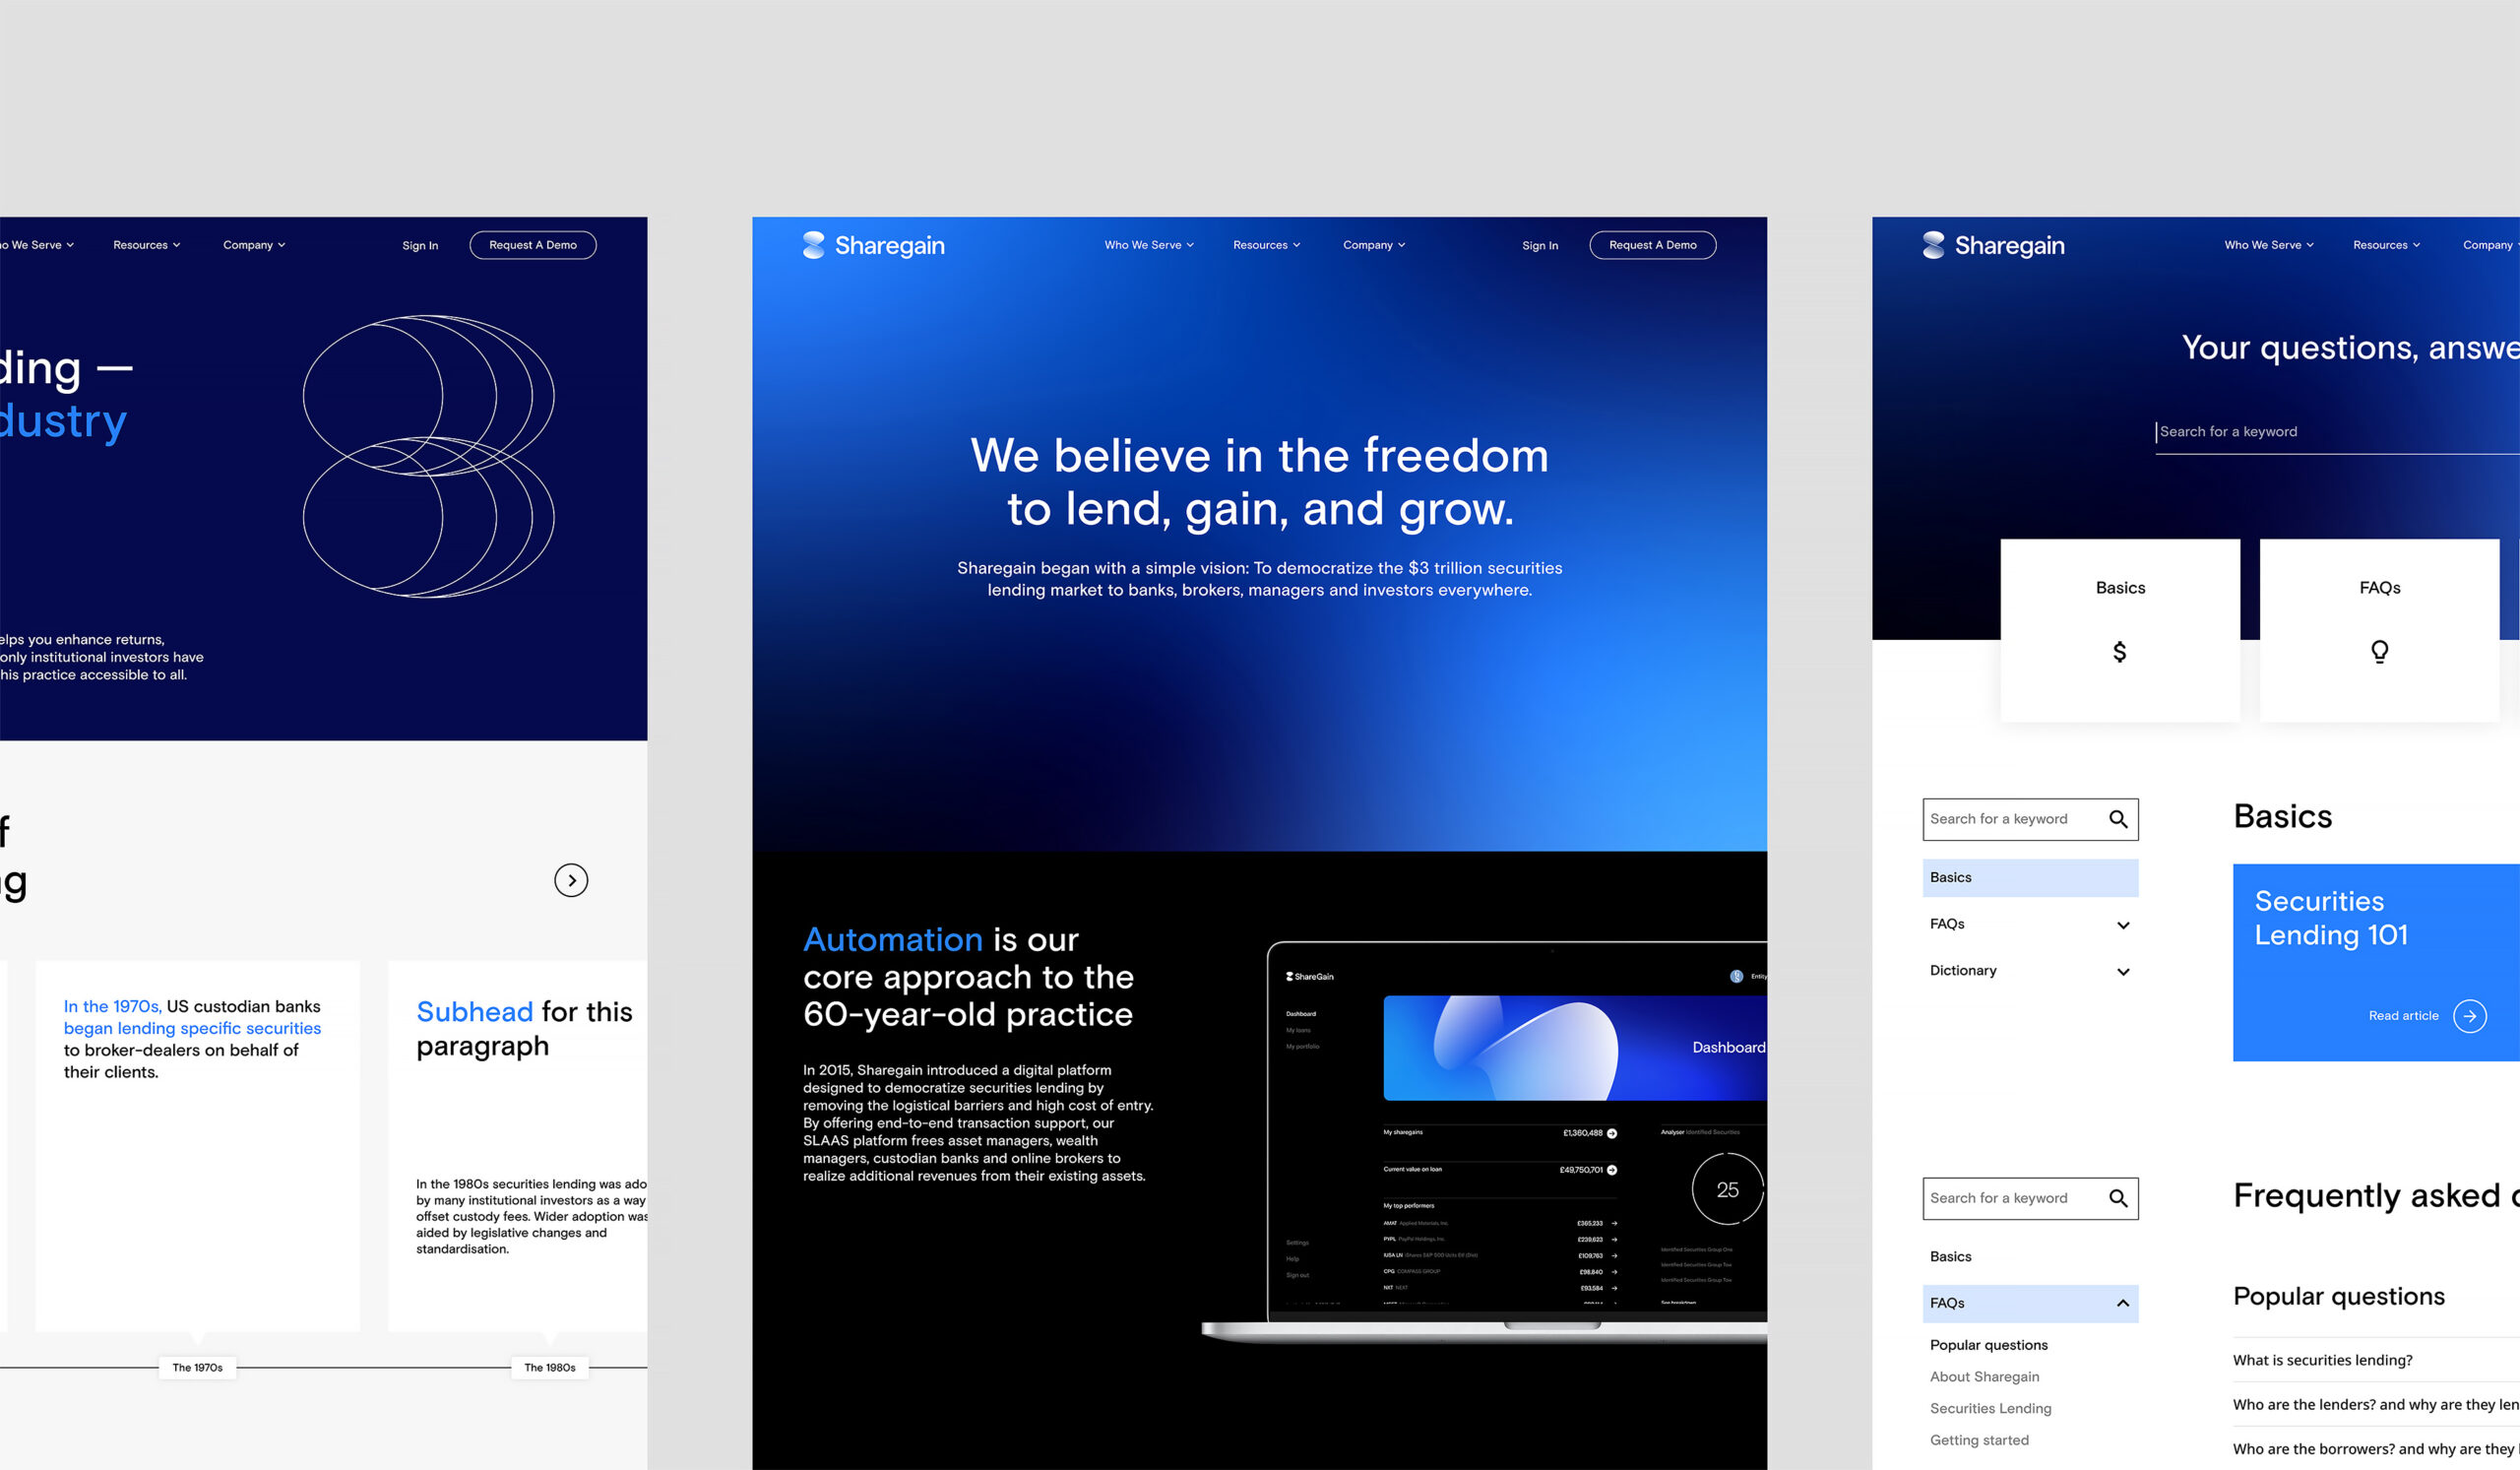
Task: Expand the Dictionary item in sidebar
Action: pos(2122,971)
